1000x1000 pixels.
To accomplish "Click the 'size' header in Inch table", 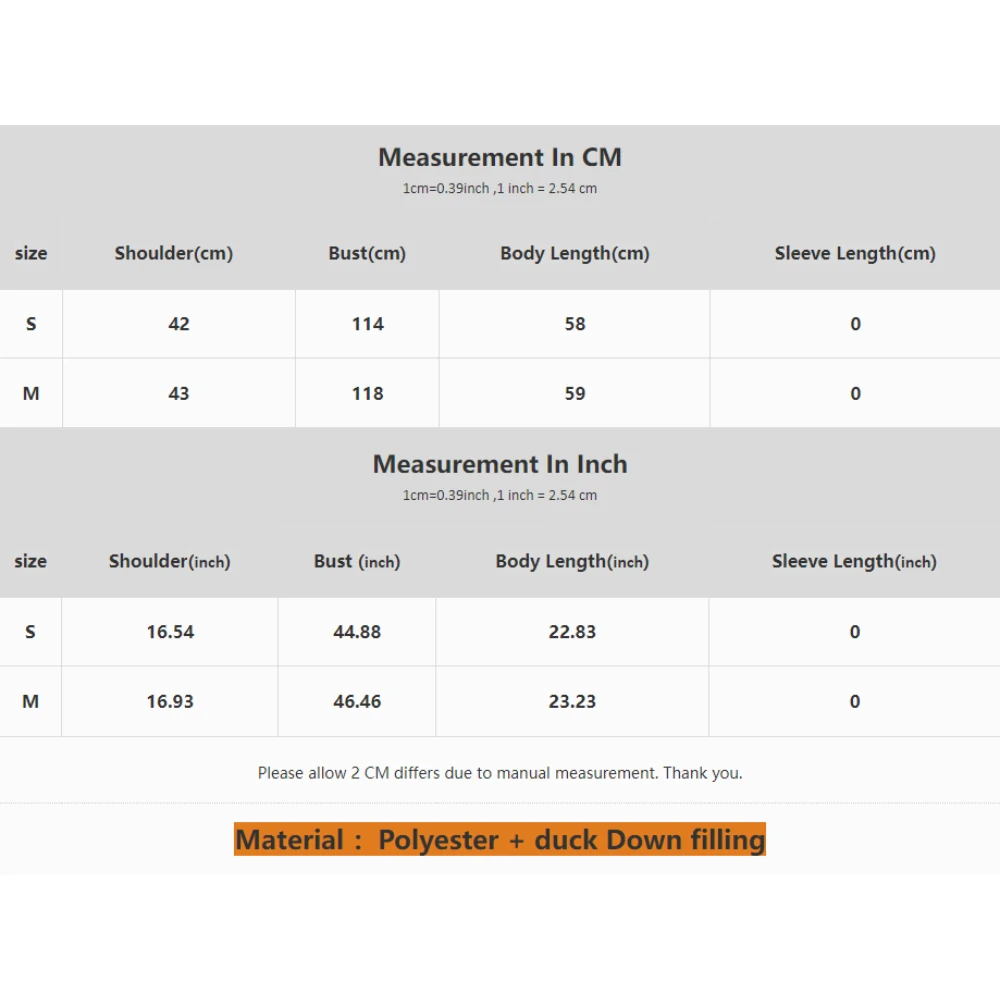I will click(x=30, y=561).
